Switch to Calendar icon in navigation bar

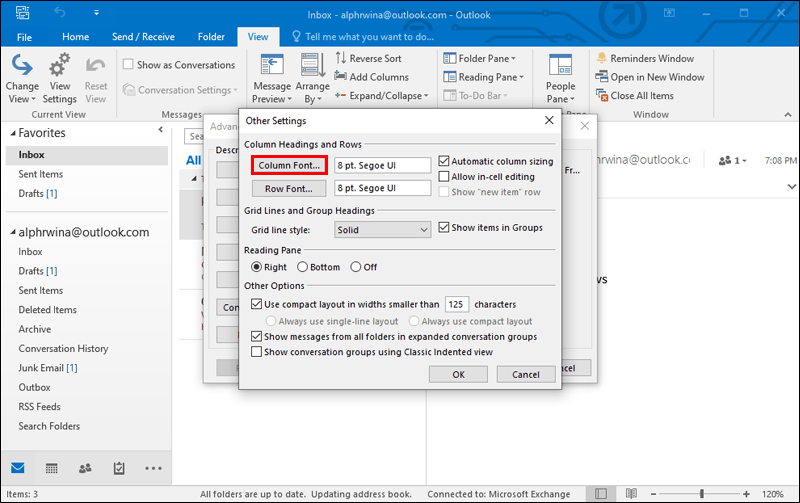[x=52, y=468]
